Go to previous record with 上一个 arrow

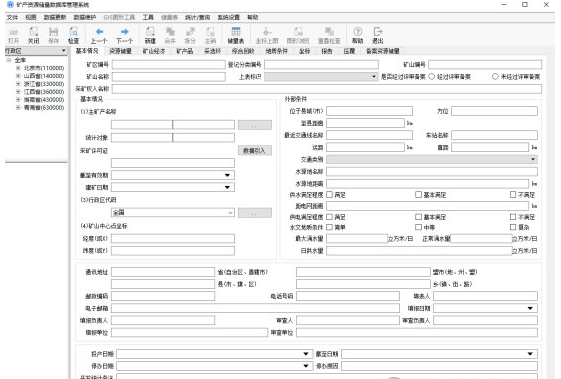tap(99, 35)
